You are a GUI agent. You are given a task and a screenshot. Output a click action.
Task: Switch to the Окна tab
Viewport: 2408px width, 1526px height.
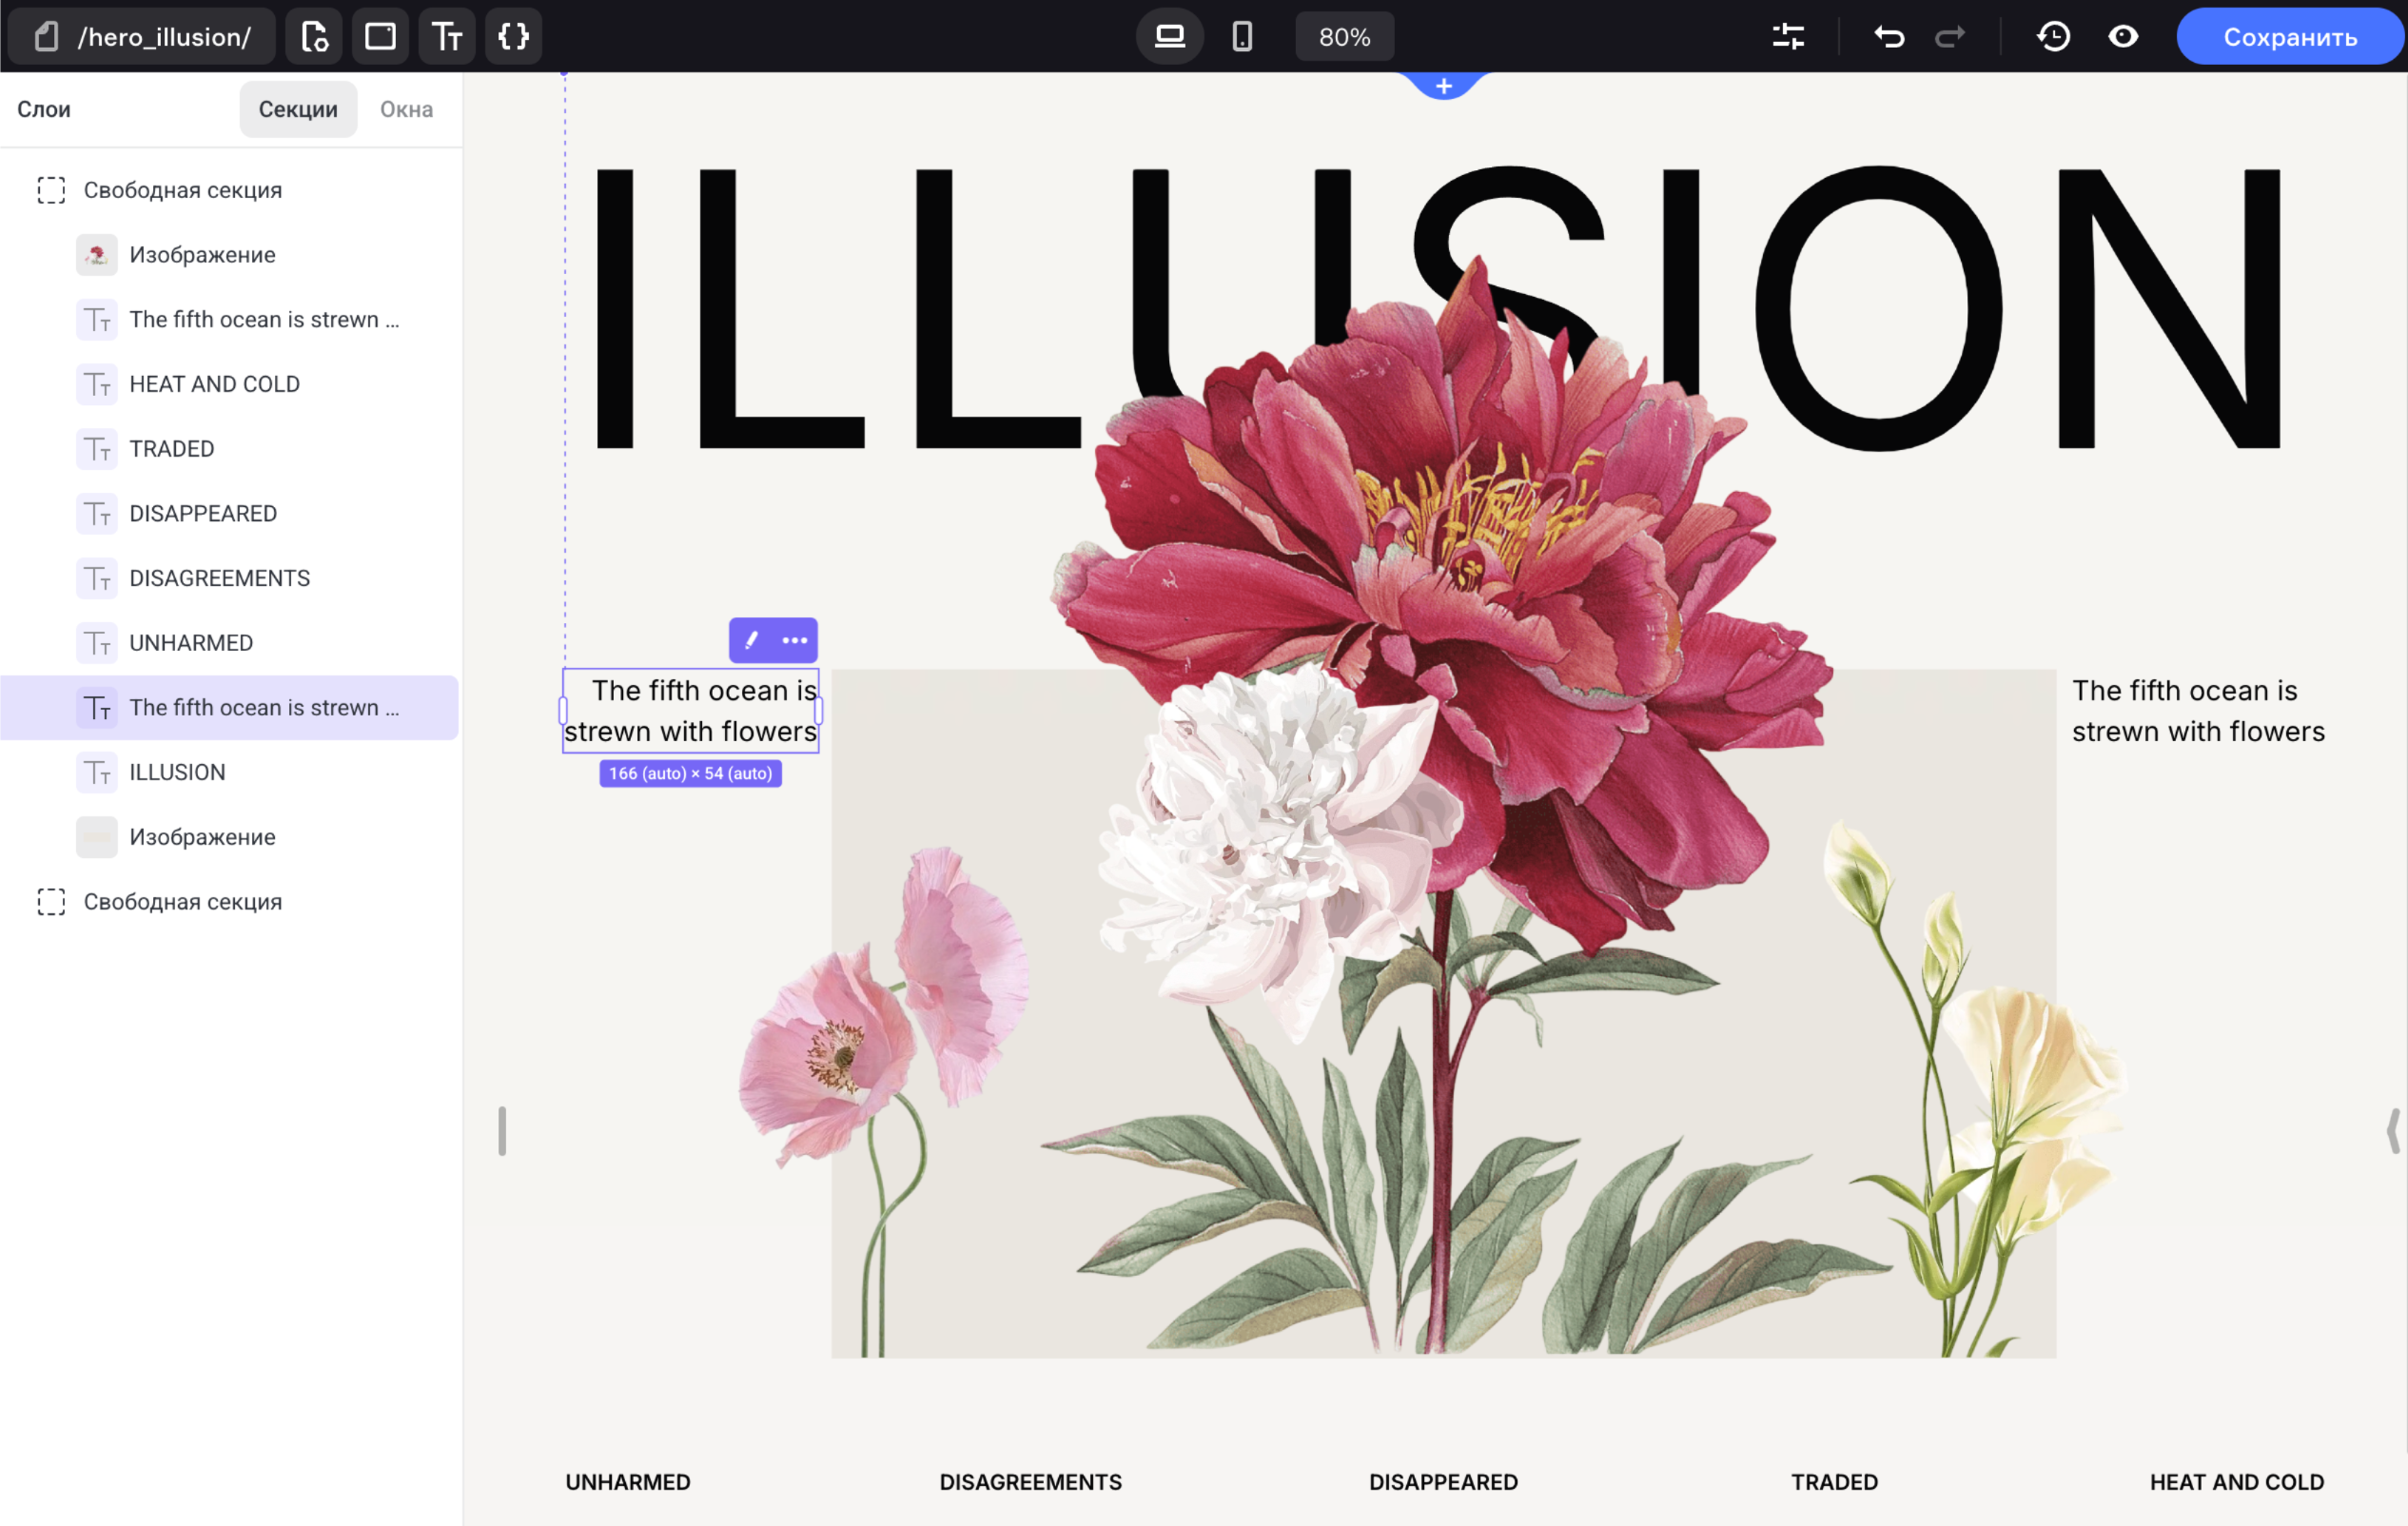(406, 109)
